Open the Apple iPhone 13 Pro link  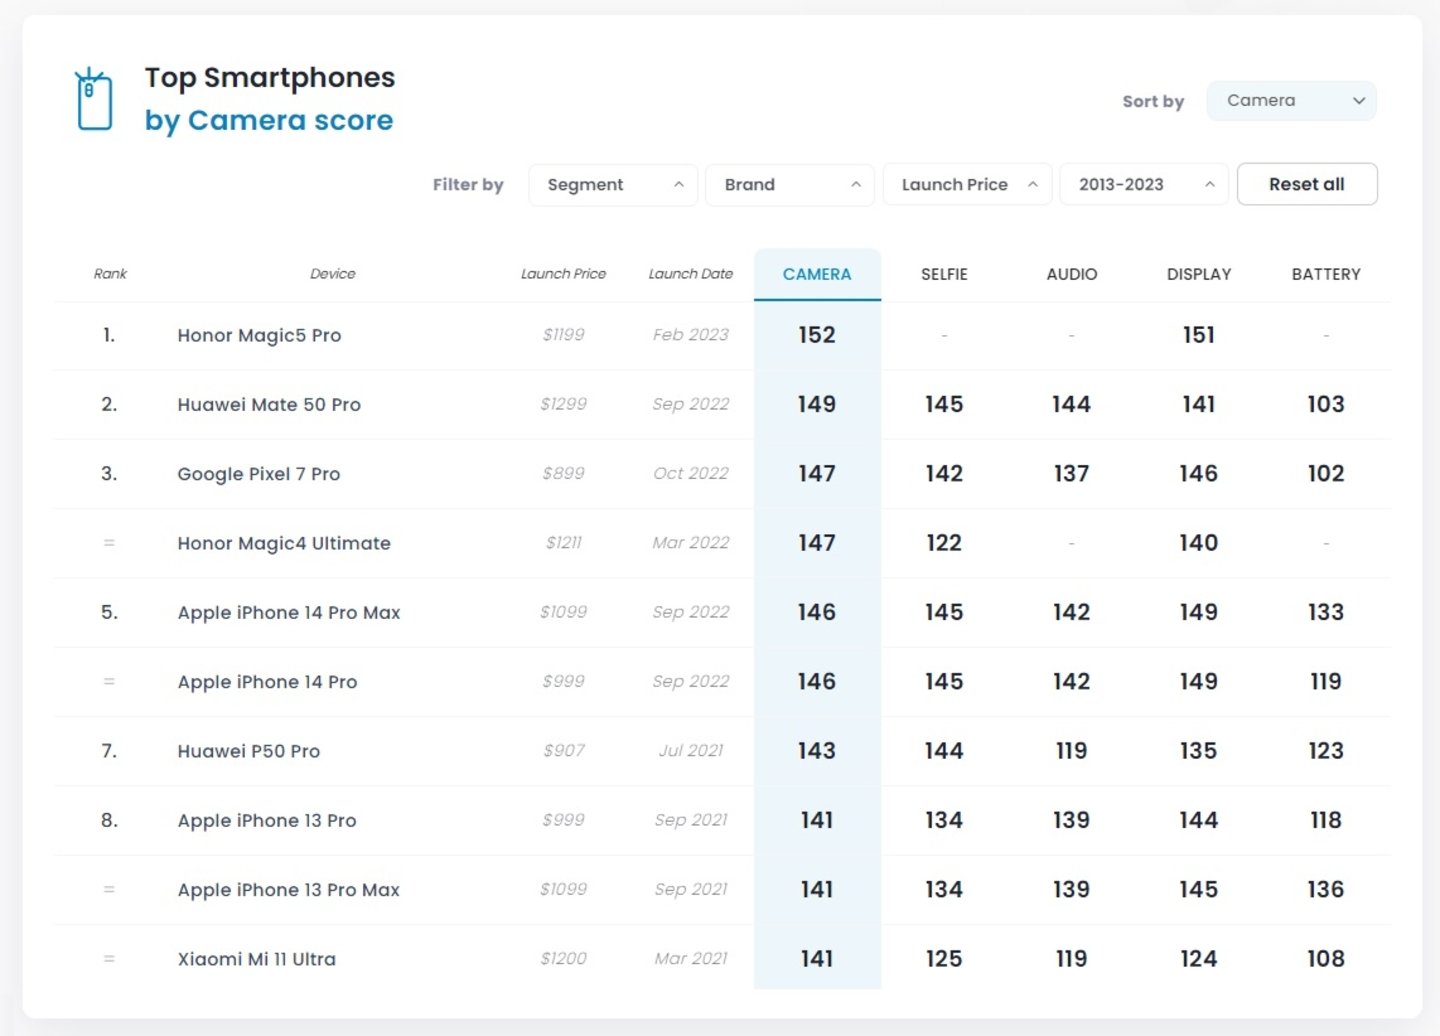click(267, 821)
